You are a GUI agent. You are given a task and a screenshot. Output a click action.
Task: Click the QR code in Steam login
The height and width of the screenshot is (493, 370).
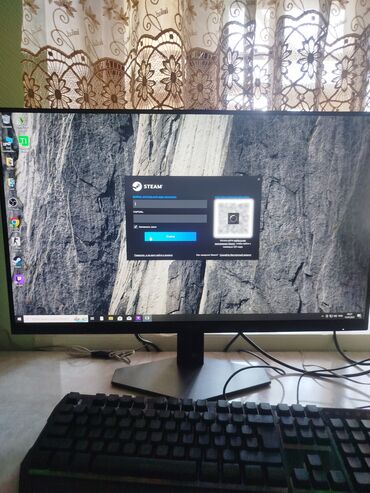233,218
